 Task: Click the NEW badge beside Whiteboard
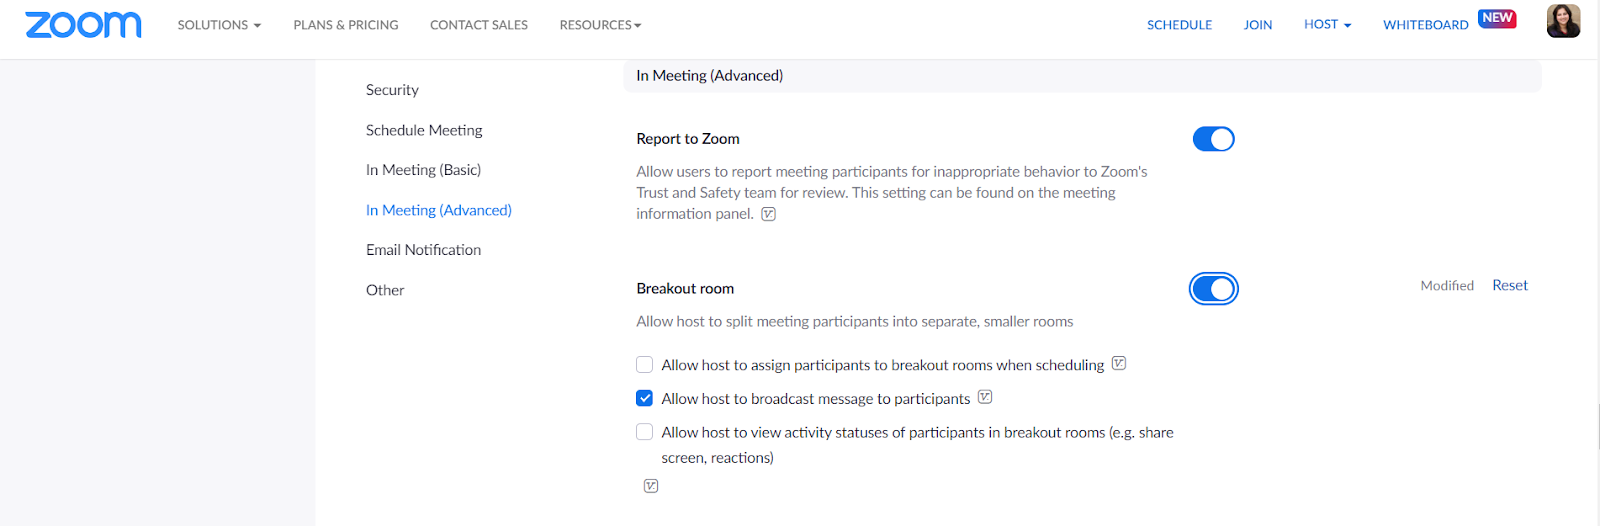(1497, 18)
